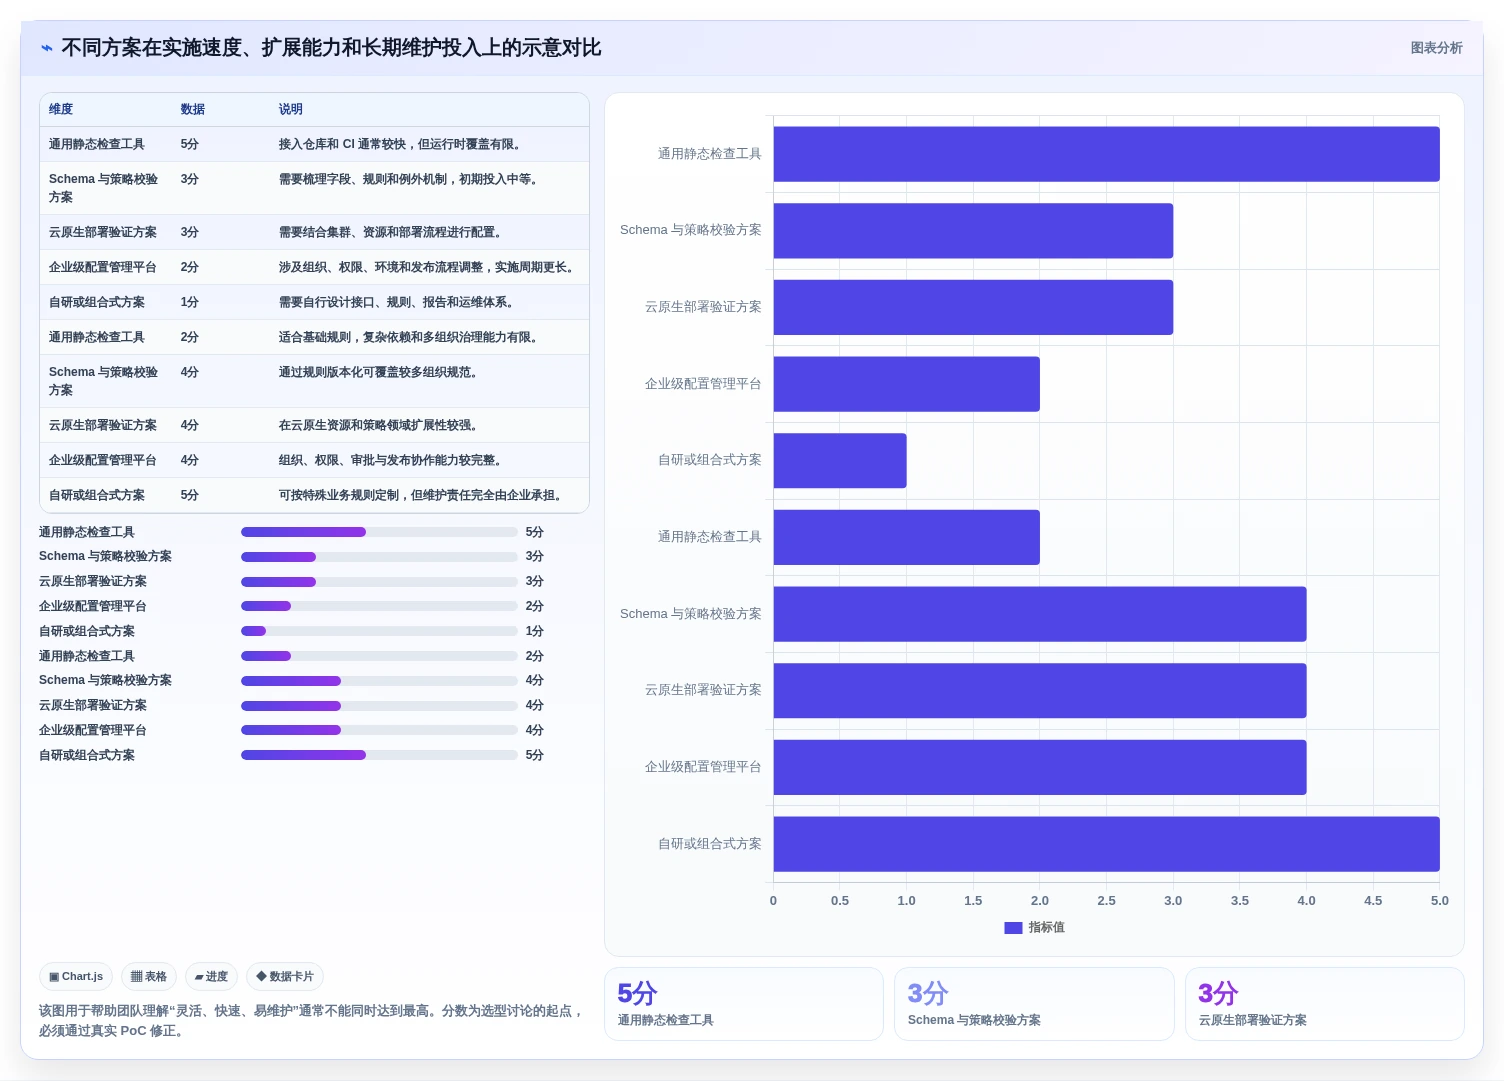
Task: Select the 进度 tag chip
Action: (211, 977)
